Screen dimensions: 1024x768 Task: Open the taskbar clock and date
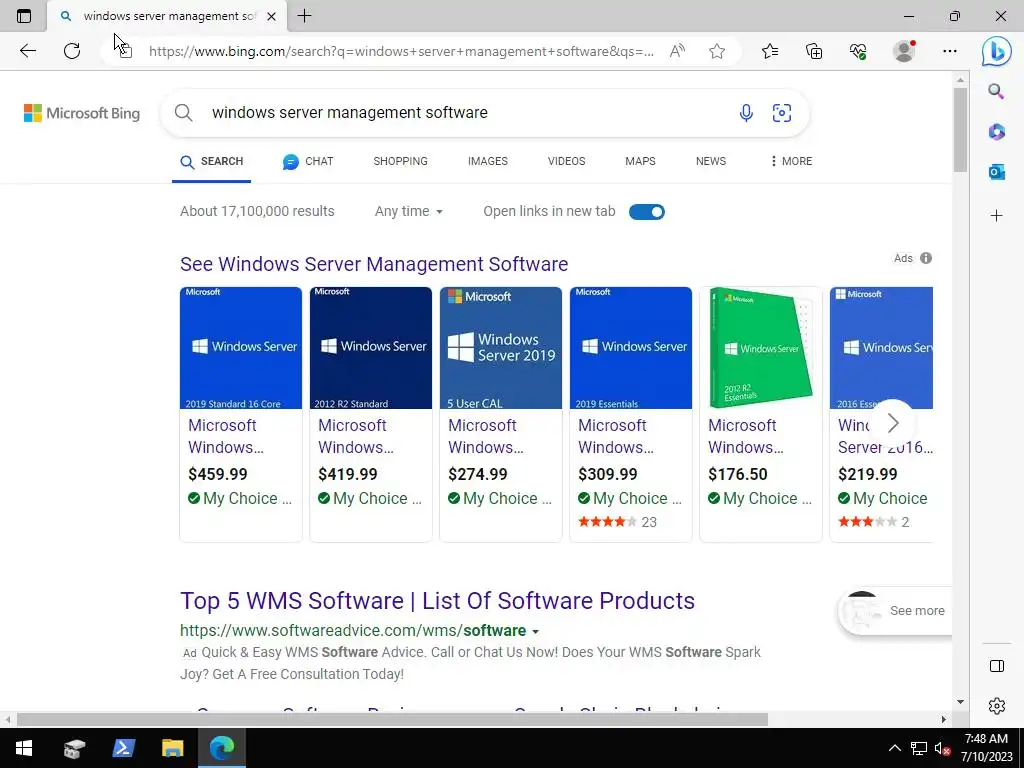[986, 748]
